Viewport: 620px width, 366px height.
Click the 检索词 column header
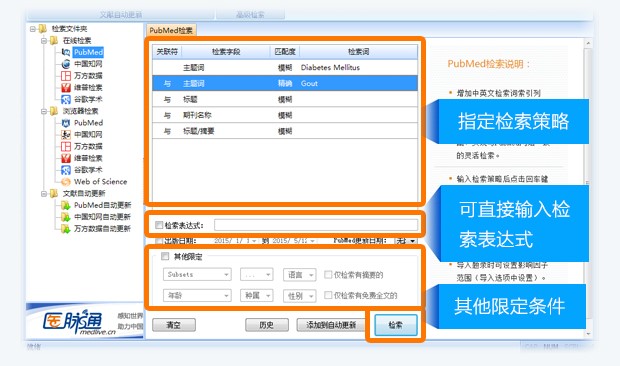(358, 52)
